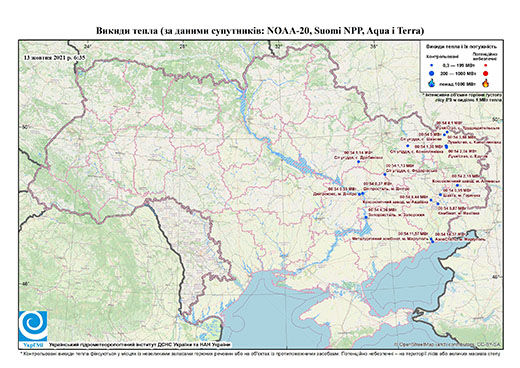Click the date stamp 13 жовтня 2021

(54, 57)
